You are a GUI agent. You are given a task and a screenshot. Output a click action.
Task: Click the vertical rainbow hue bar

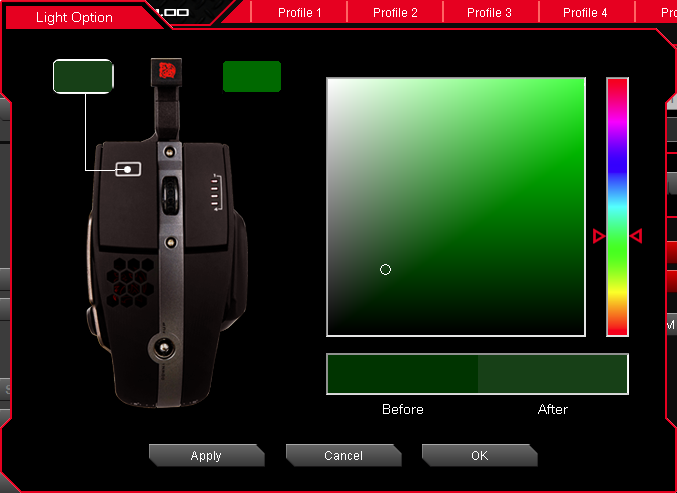point(617,207)
